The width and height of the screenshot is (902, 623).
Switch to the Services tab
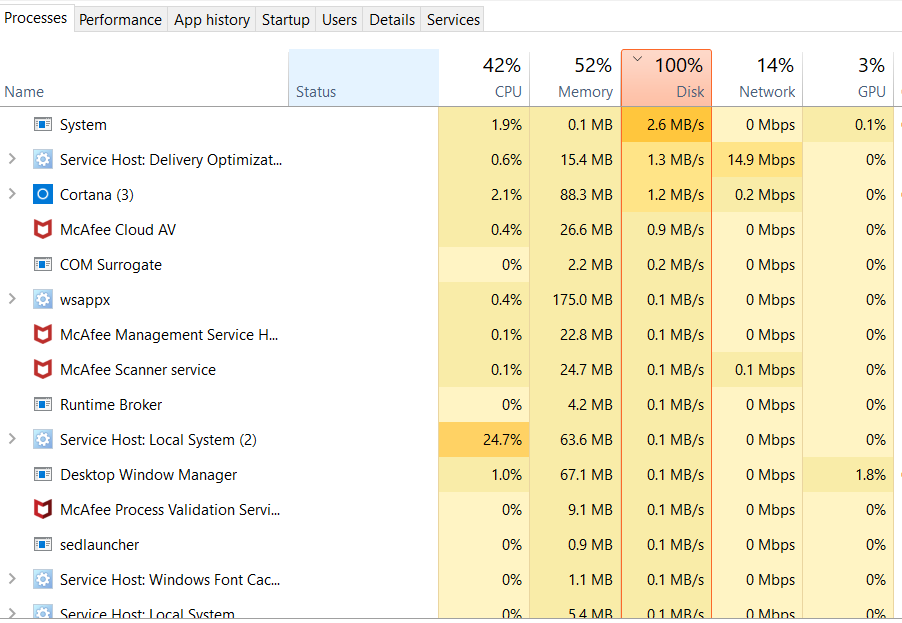[x=453, y=20]
